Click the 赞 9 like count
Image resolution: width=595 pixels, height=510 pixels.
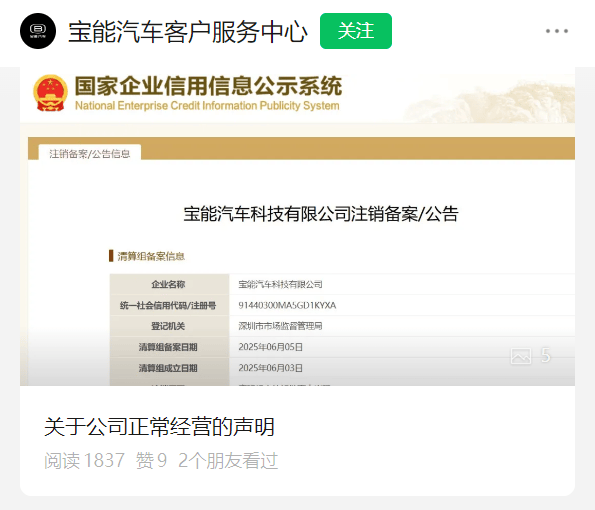pos(151,461)
